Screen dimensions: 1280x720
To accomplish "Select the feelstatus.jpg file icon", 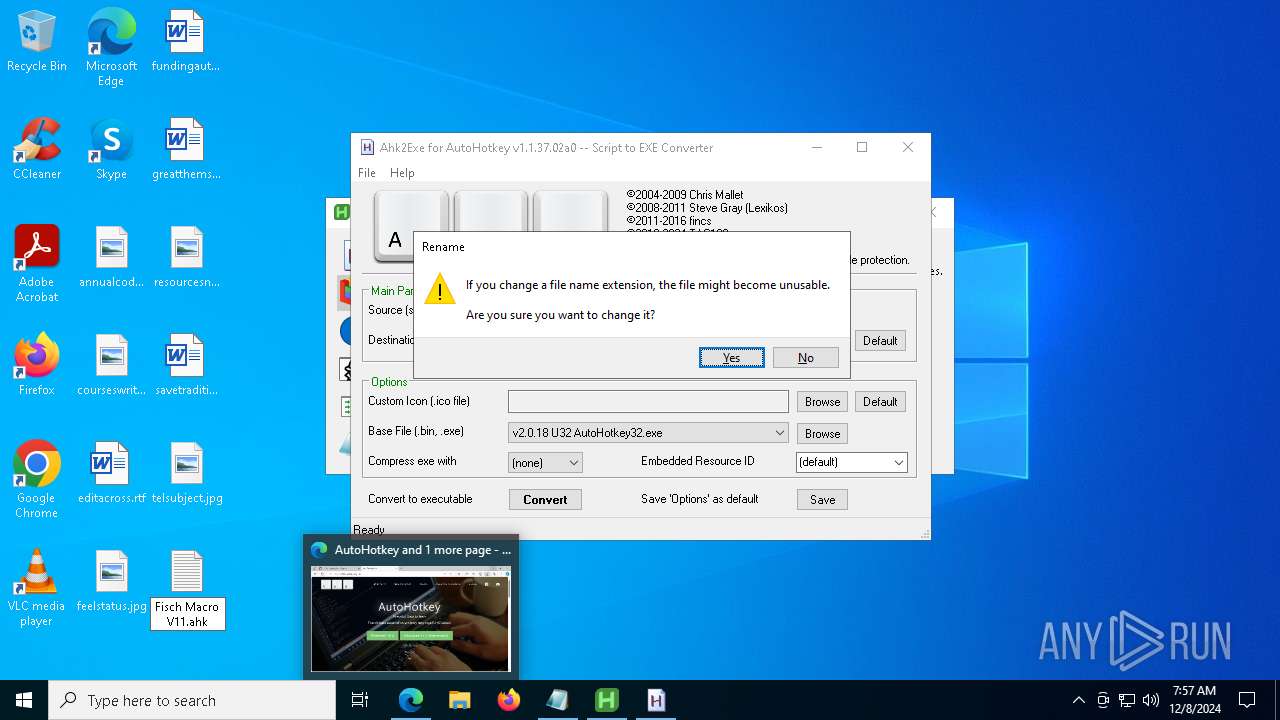I will 111,582.
